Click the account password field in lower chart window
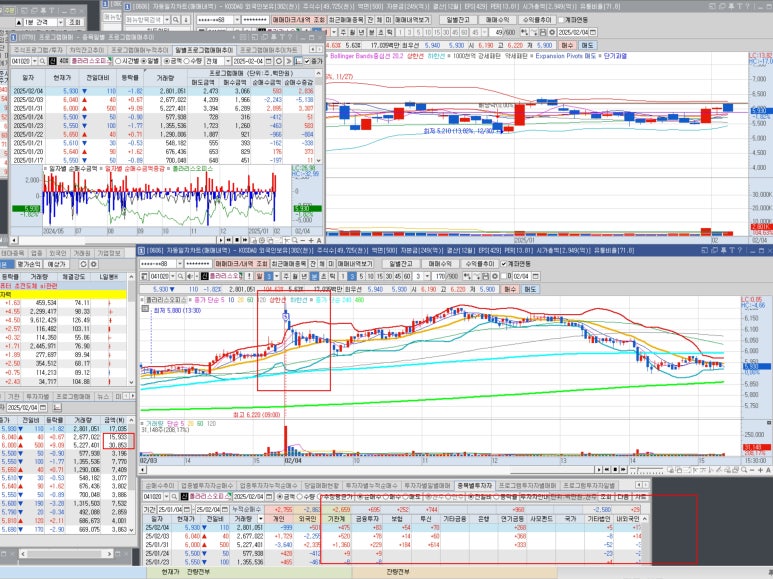The width and height of the screenshot is (773, 579). click(x=198, y=264)
